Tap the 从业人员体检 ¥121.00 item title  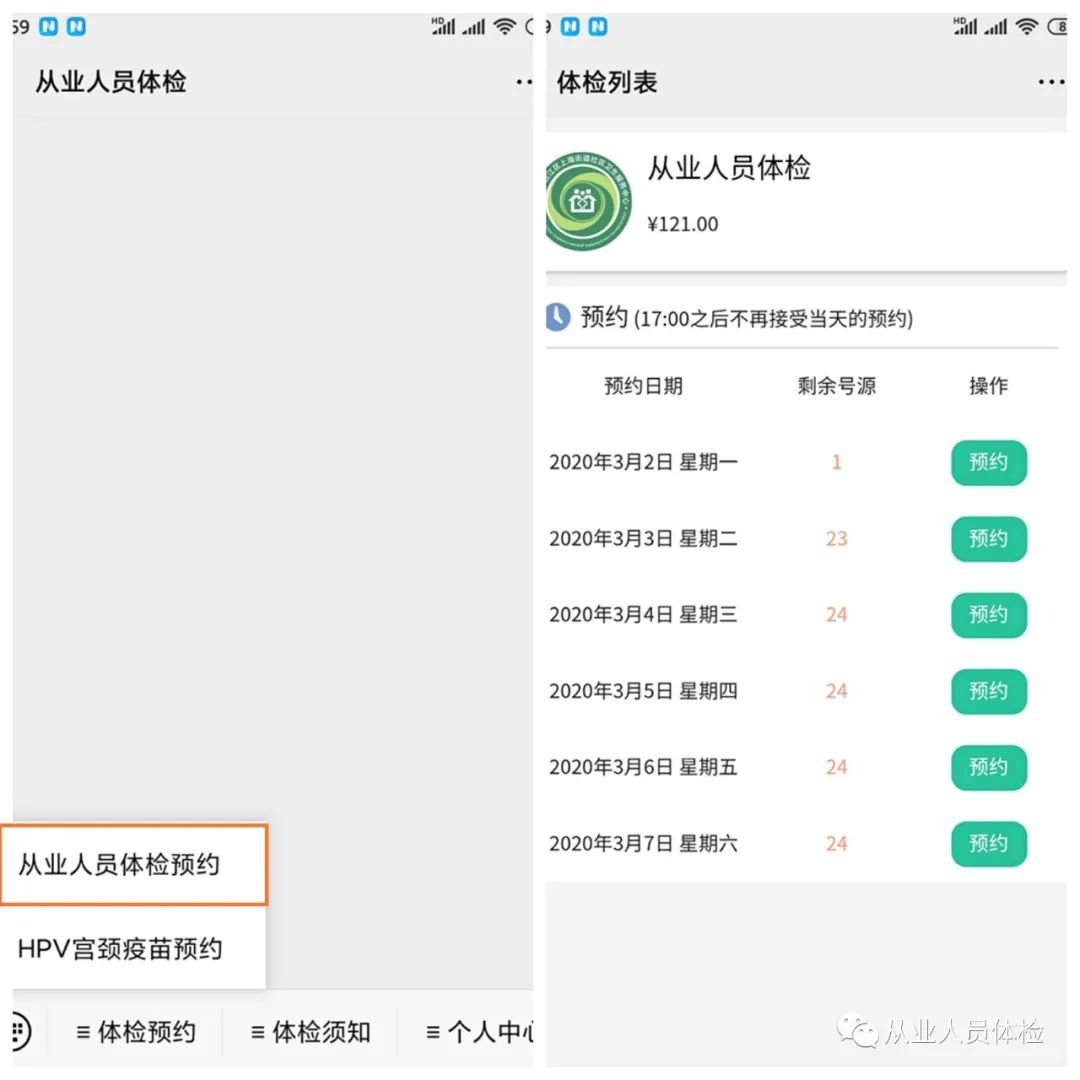click(x=729, y=168)
